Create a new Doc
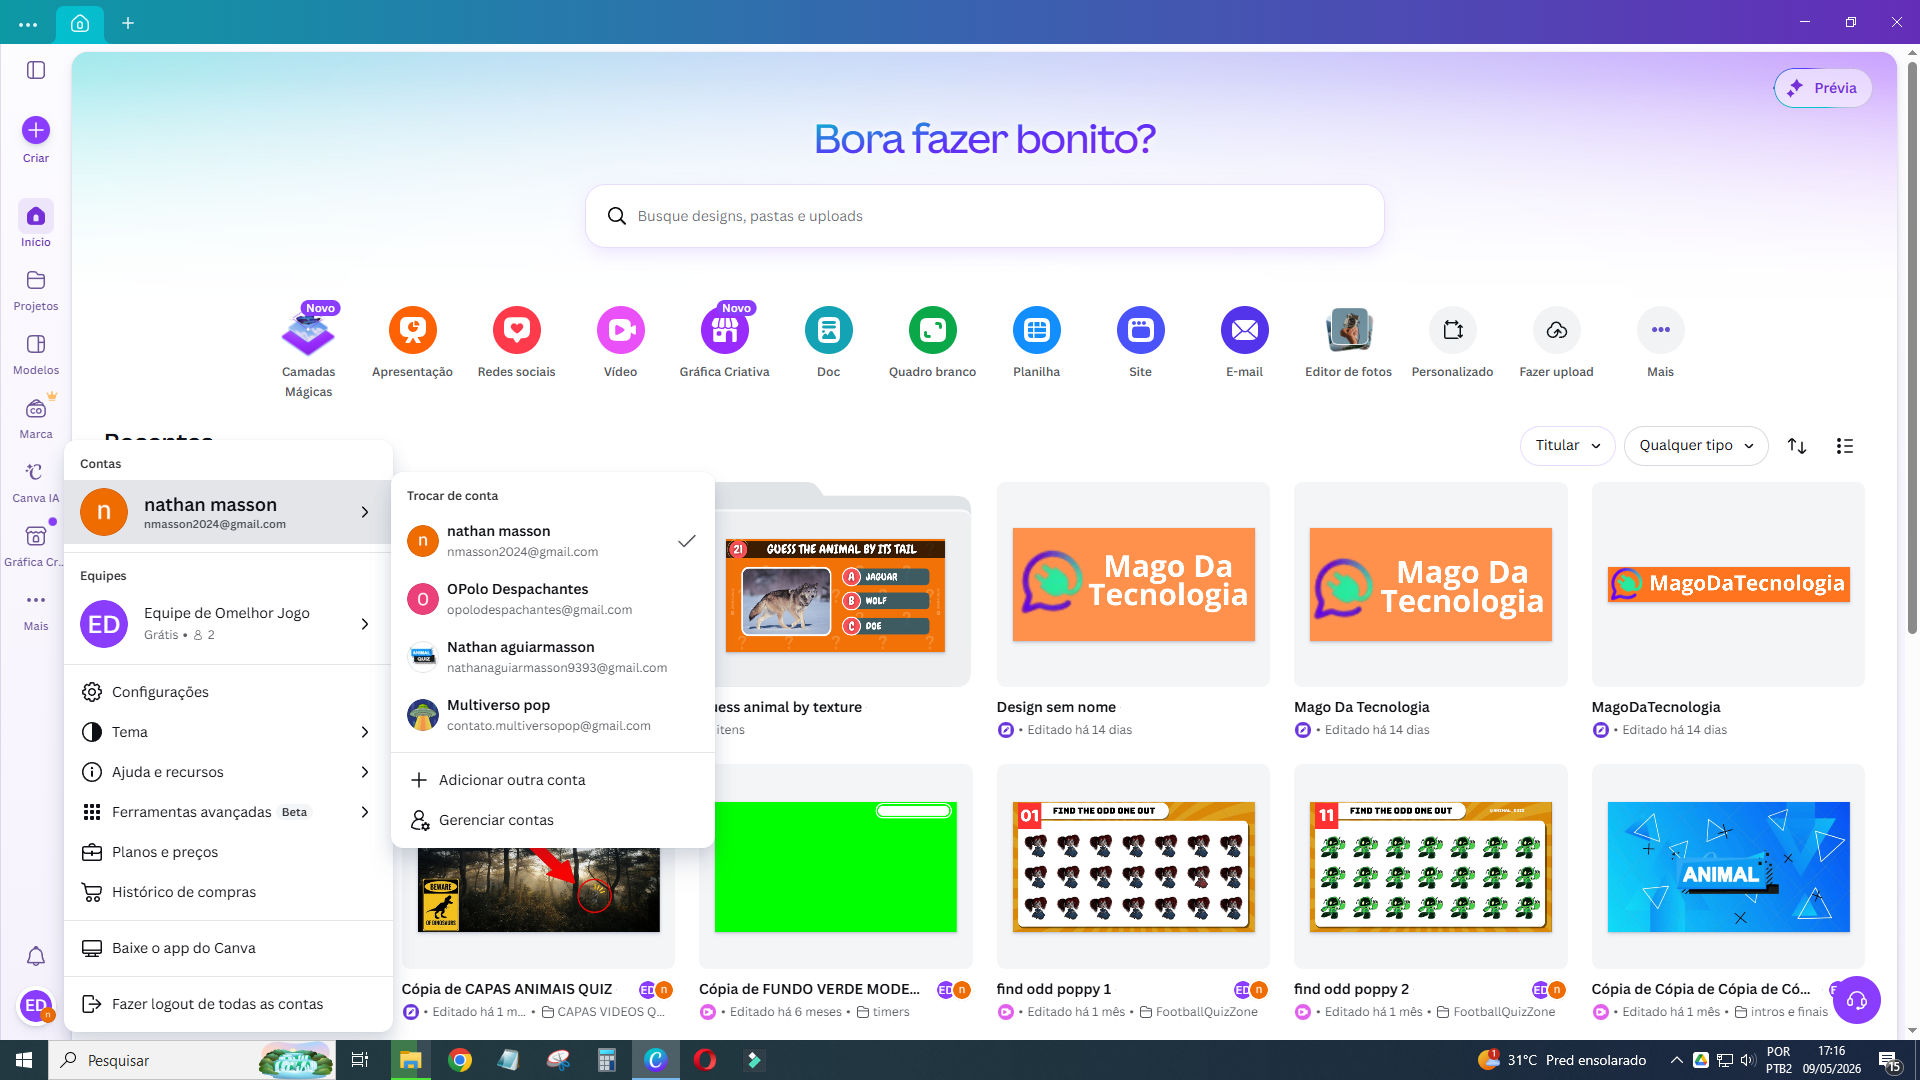1920x1080 pixels. pyautogui.click(x=828, y=342)
